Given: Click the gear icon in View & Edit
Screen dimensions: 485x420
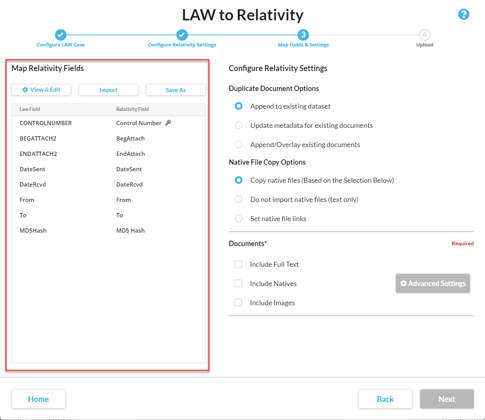Looking at the screenshot, I should (x=25, y=90).
